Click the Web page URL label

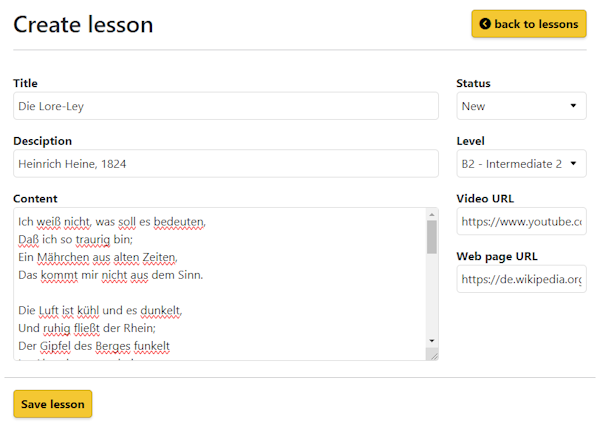point(496,256)
